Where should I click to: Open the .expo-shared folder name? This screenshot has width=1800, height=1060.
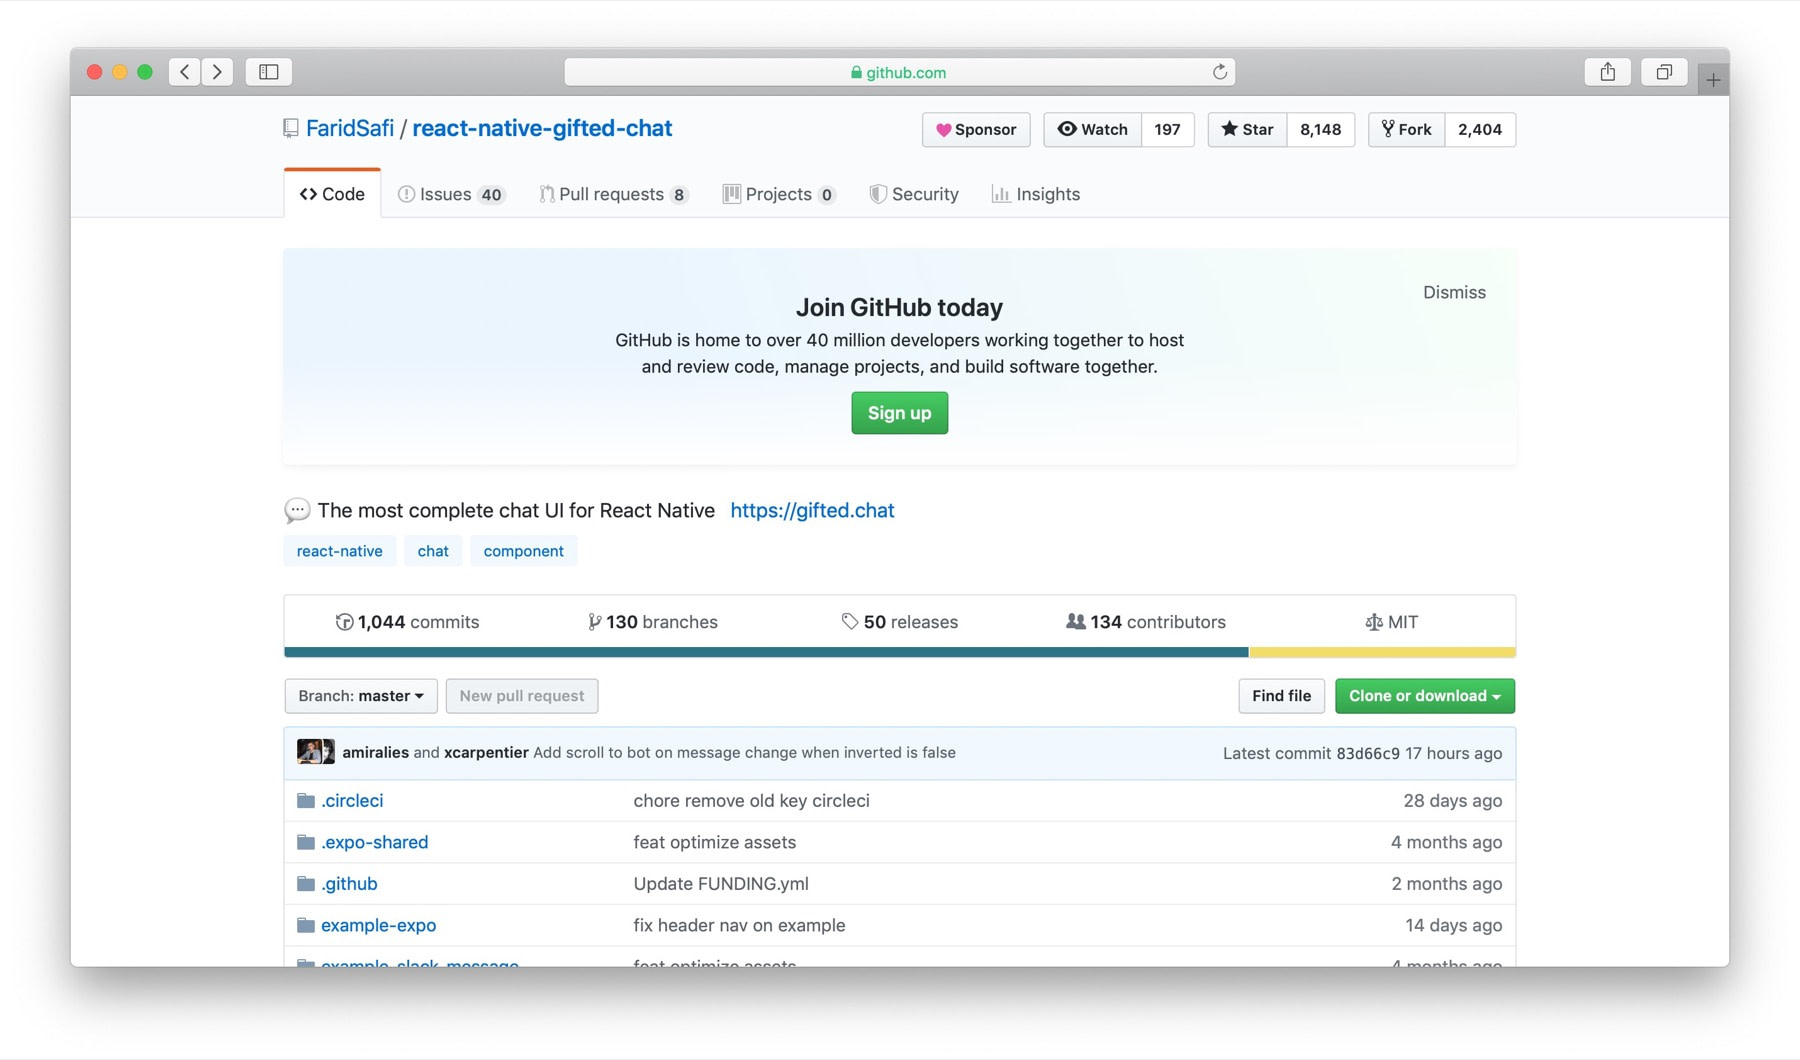point(374,842)
